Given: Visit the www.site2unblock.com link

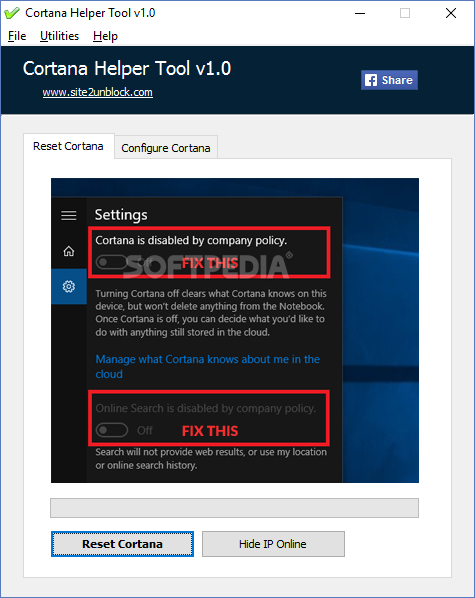Looking at the screenshot, I should point(98,92).
